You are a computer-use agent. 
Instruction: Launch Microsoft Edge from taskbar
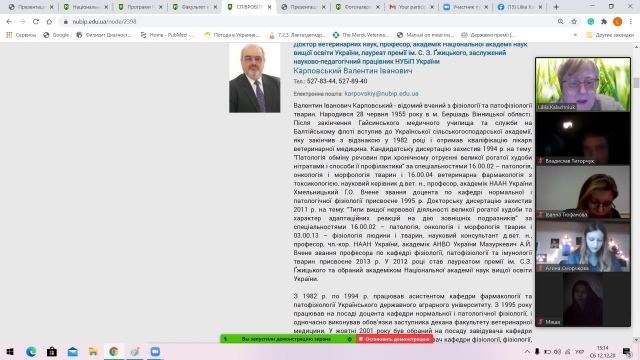pyautogui.click(x=31, y=351)
